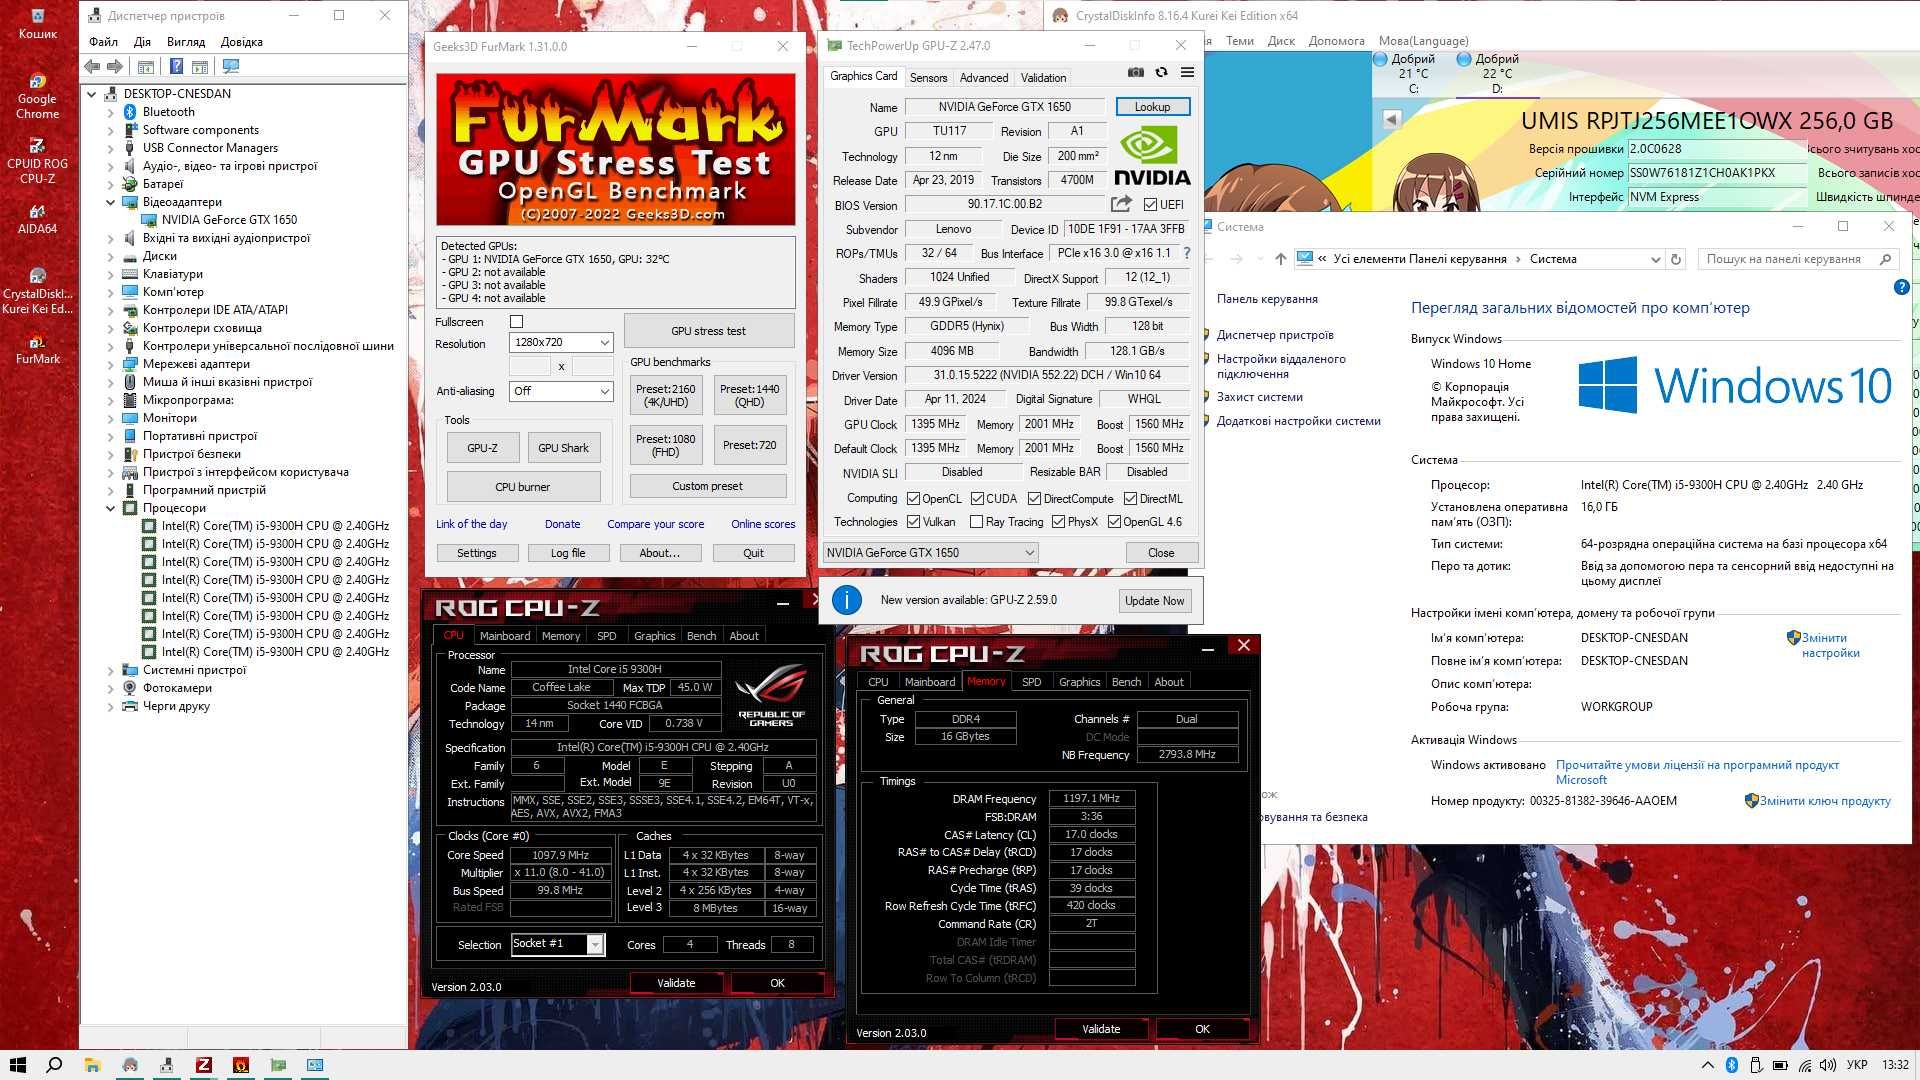This screenshot has height=1080, width=1920.
Task: Switch to the Sensors tab in GPU-Z
Action: pos(928,78)
